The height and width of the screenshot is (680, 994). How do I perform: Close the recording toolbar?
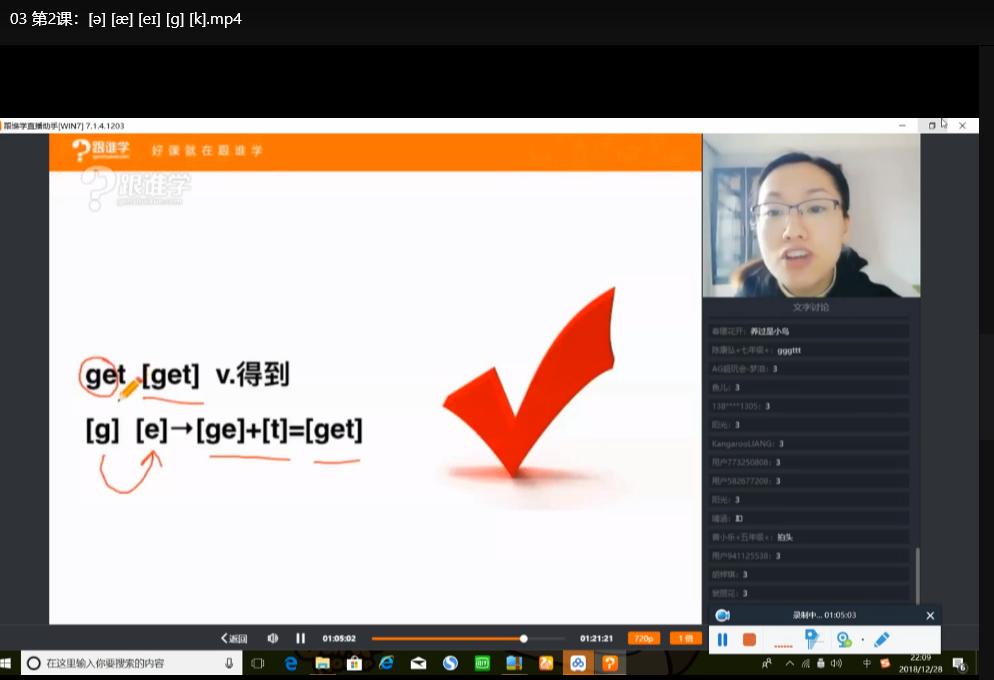[930, 615]
